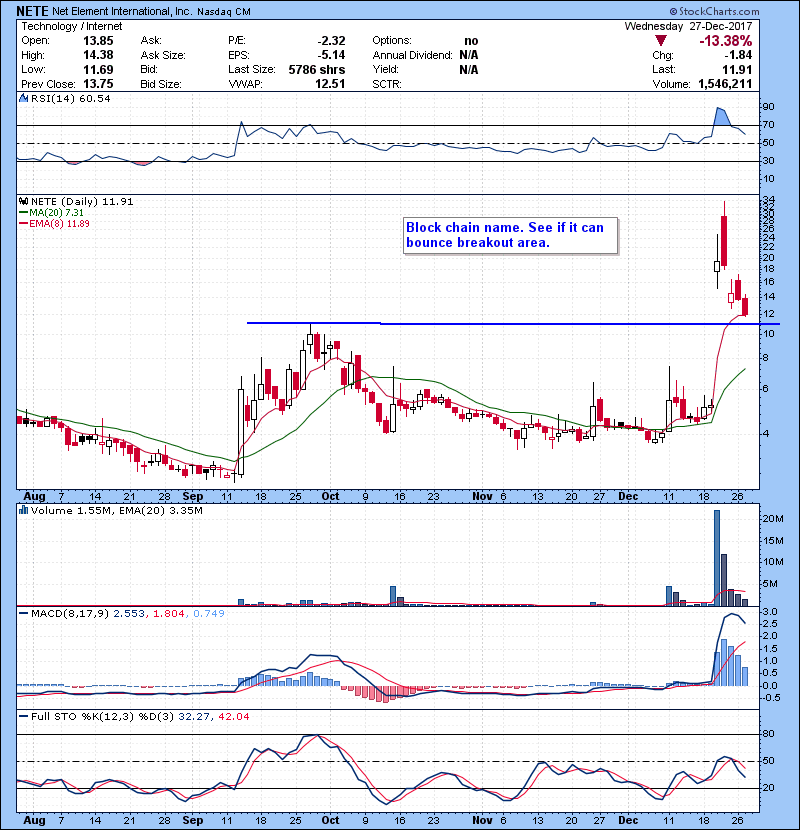Select the Chg value -1.84
The height and width of the screenshot is (830, 800).
[738, 55]
